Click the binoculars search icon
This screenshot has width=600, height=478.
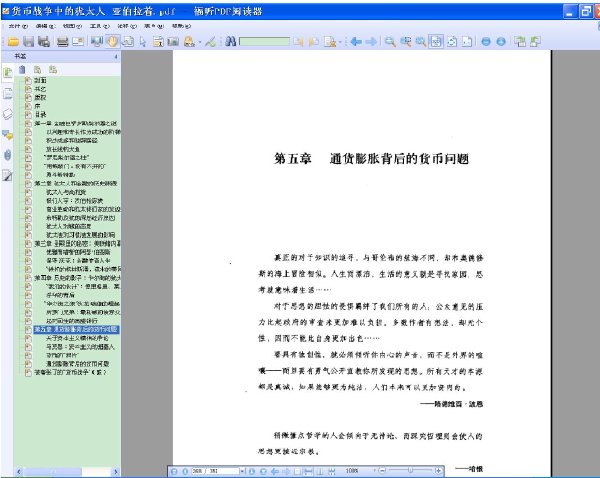coord(230,41)
